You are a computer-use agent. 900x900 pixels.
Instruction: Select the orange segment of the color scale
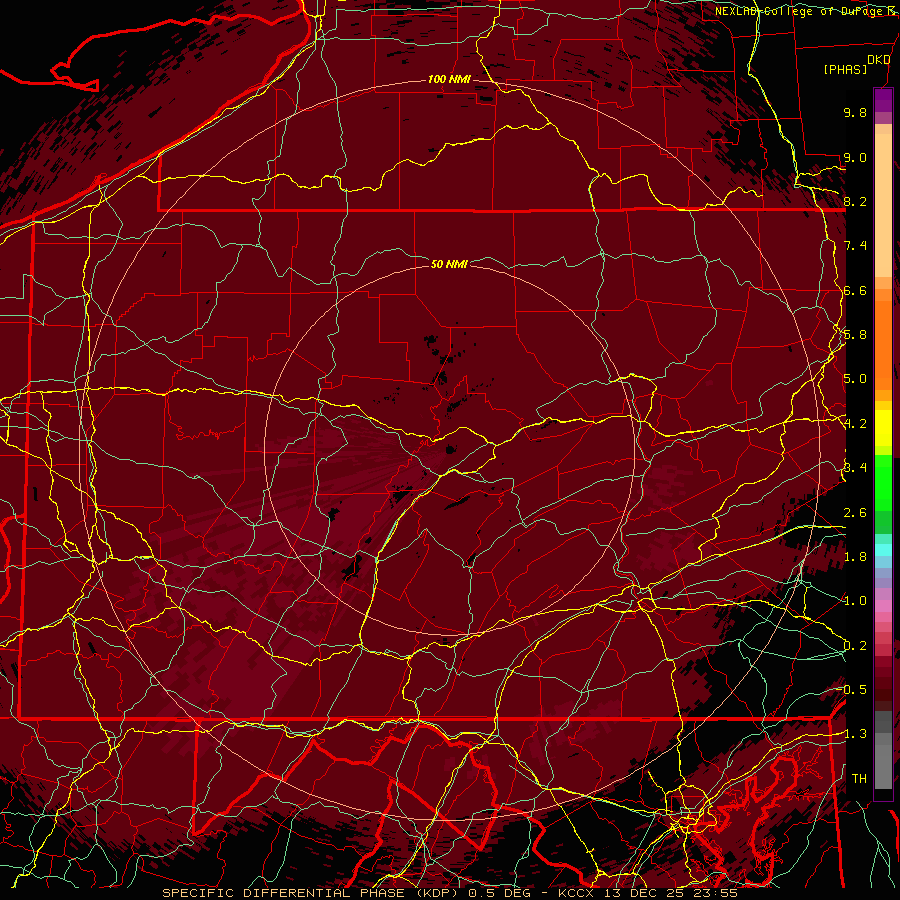tap(883, 346)
